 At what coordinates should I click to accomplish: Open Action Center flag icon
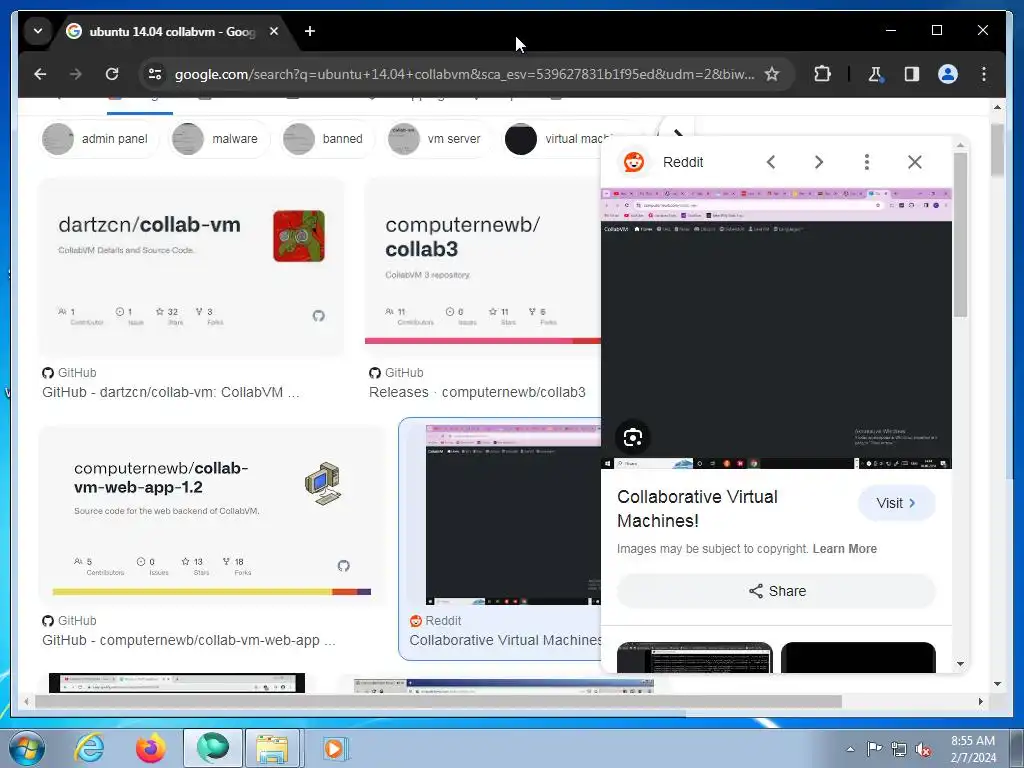[874, 749]
